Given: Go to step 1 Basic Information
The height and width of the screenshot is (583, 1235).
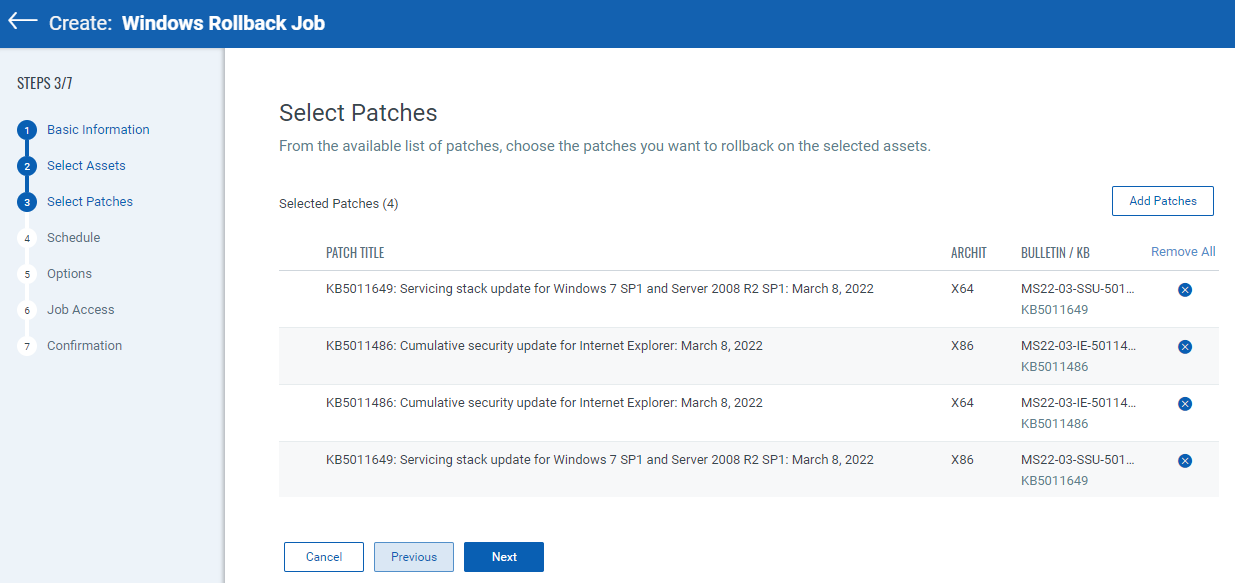Looking at the screenshot, I should coord(98,130).
